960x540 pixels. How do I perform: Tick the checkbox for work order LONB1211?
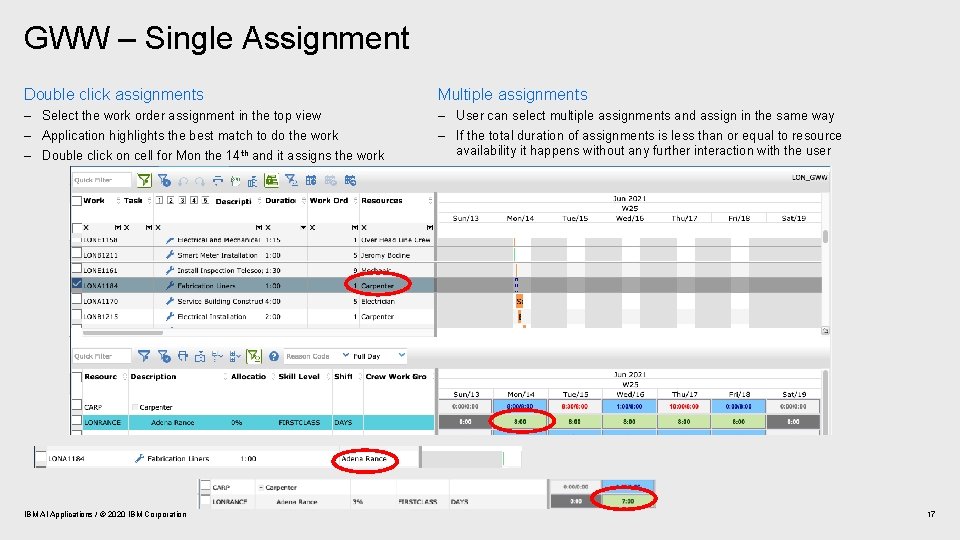(x=77, y=253)
